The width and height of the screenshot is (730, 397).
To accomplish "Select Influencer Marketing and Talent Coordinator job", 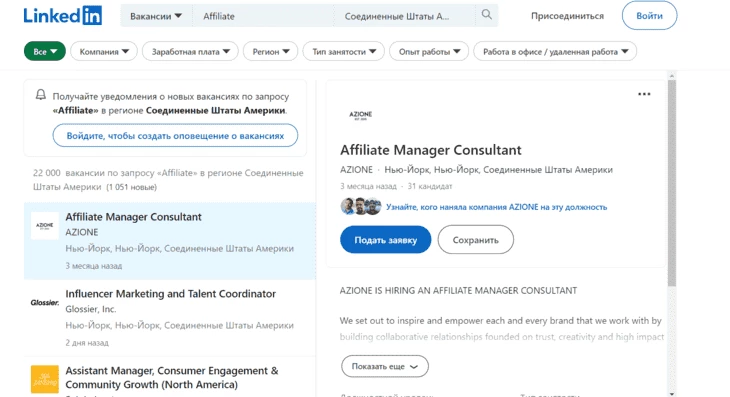I will (169, 318).
